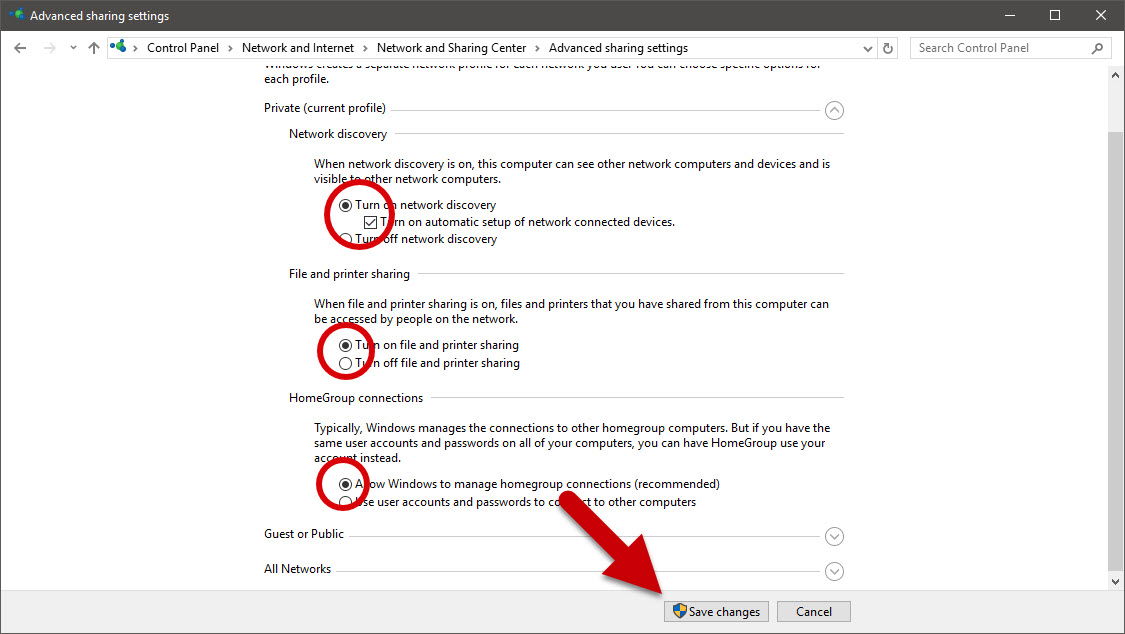Open submenu arrow after Network and Internet
Viewport: 1125px width, 634px height.
(x=365, y=48)
